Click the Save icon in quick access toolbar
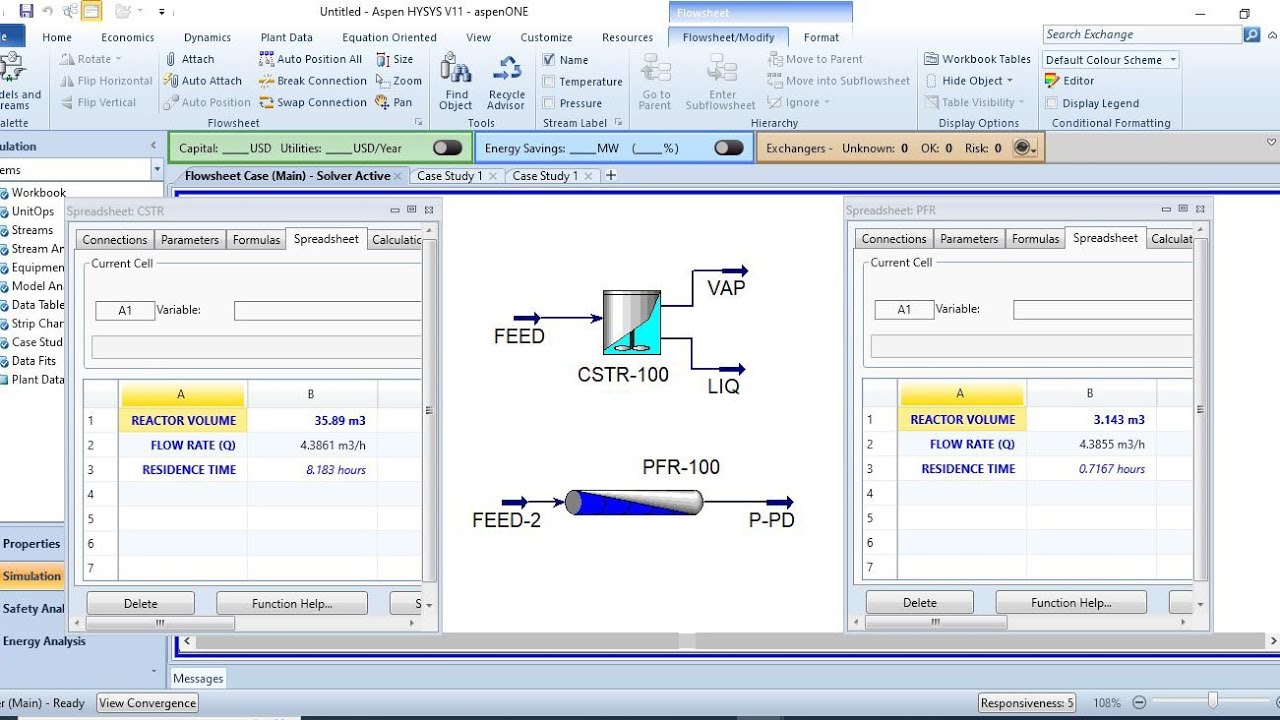Image resolution: width=1280 pixels, height=720 pixels. [26, 11]
